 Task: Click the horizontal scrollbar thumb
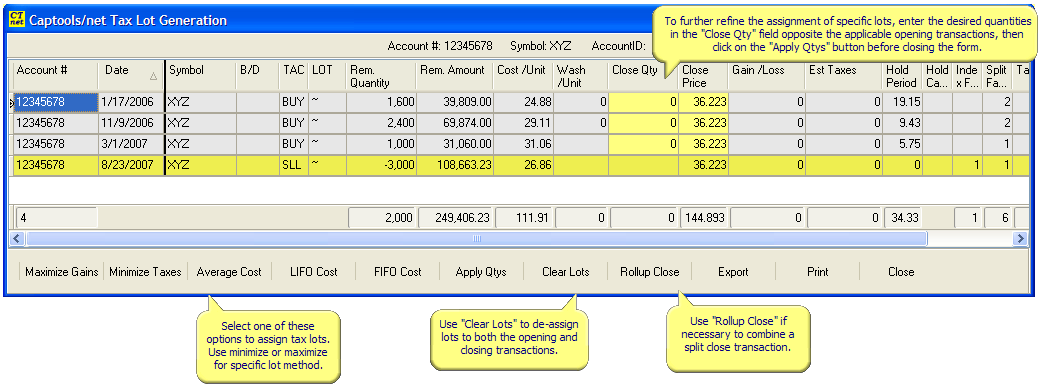coord(475,238)
